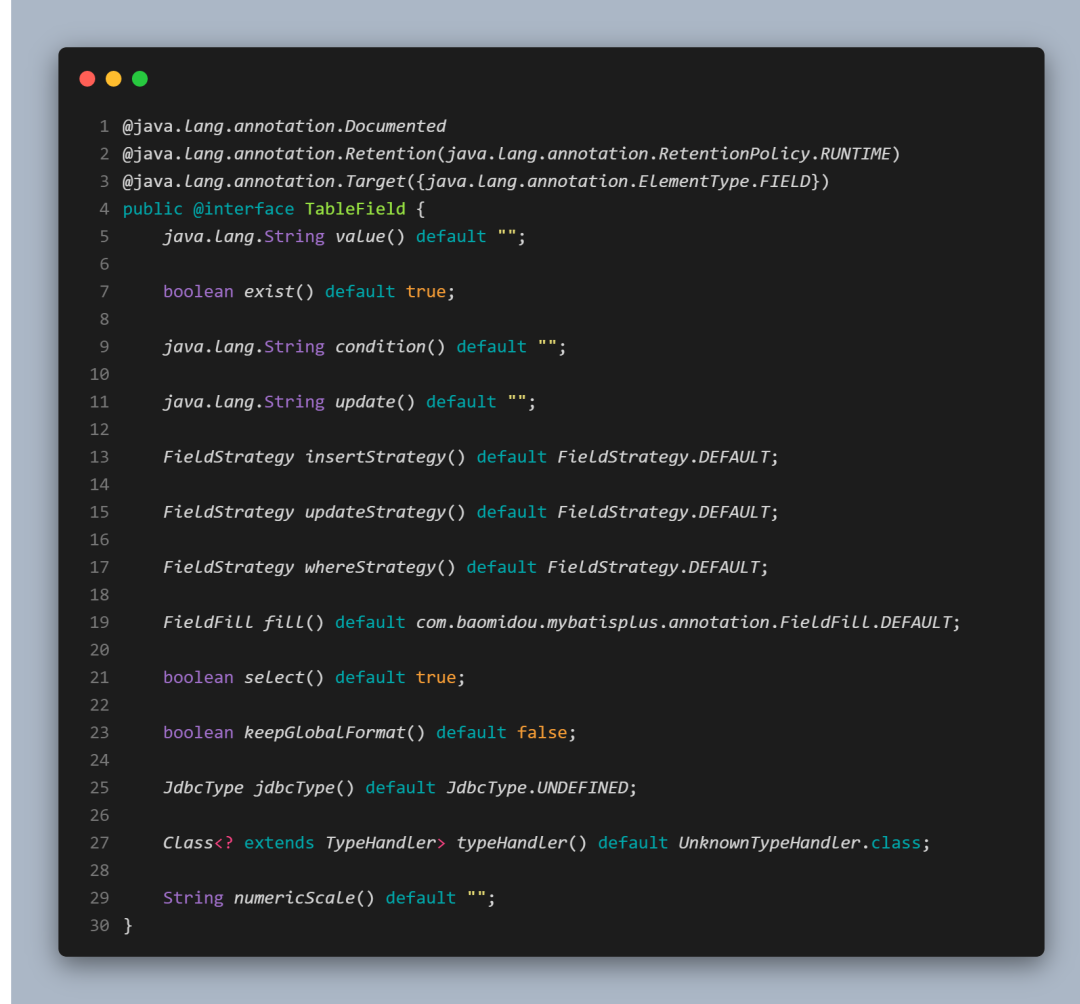The image size is (1080, 1004).
Task: Click FieldStrategy.DEFAULT on line 13
Action: (664, 457)
